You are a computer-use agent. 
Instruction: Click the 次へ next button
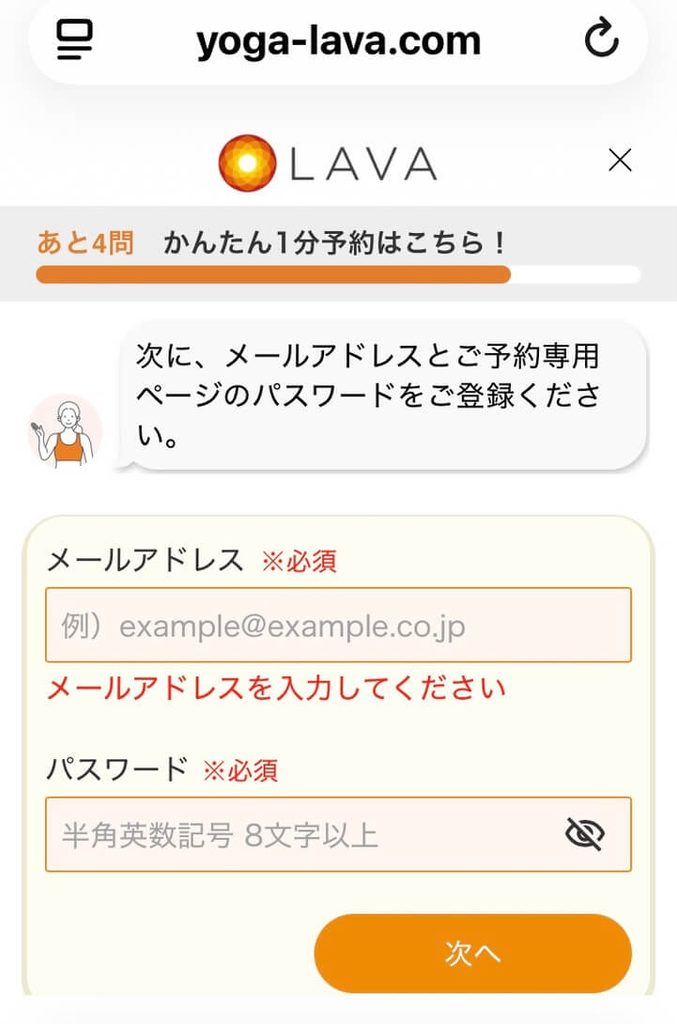point(473,953)
